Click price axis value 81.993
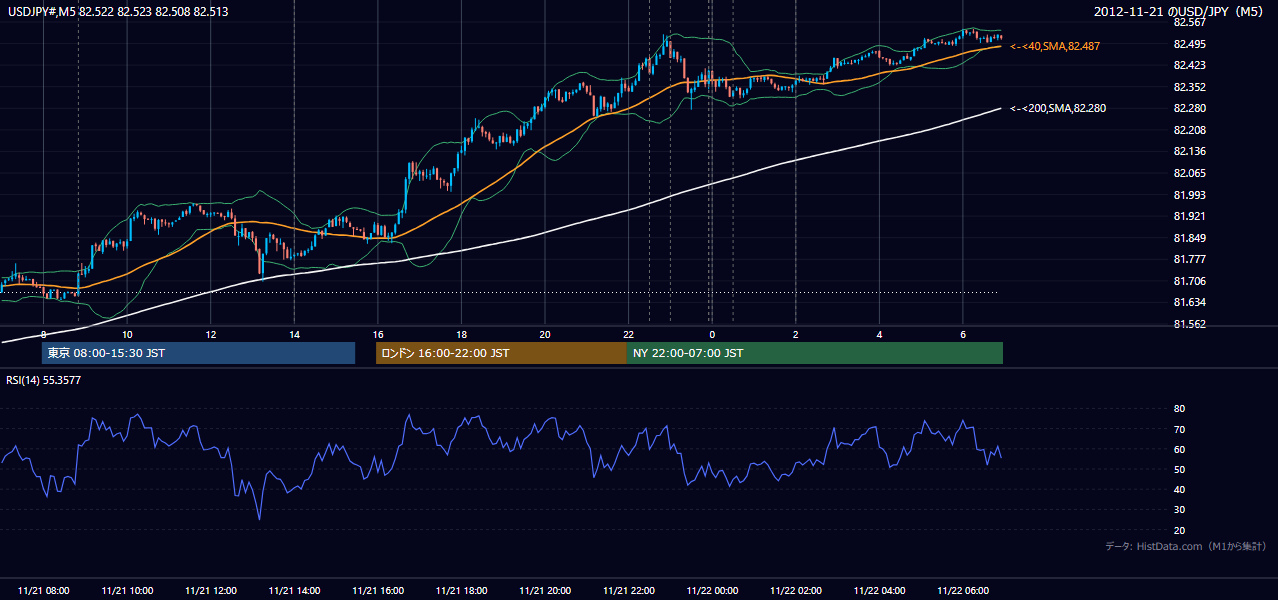1278x600 pixels. (x=1189, y=195)
